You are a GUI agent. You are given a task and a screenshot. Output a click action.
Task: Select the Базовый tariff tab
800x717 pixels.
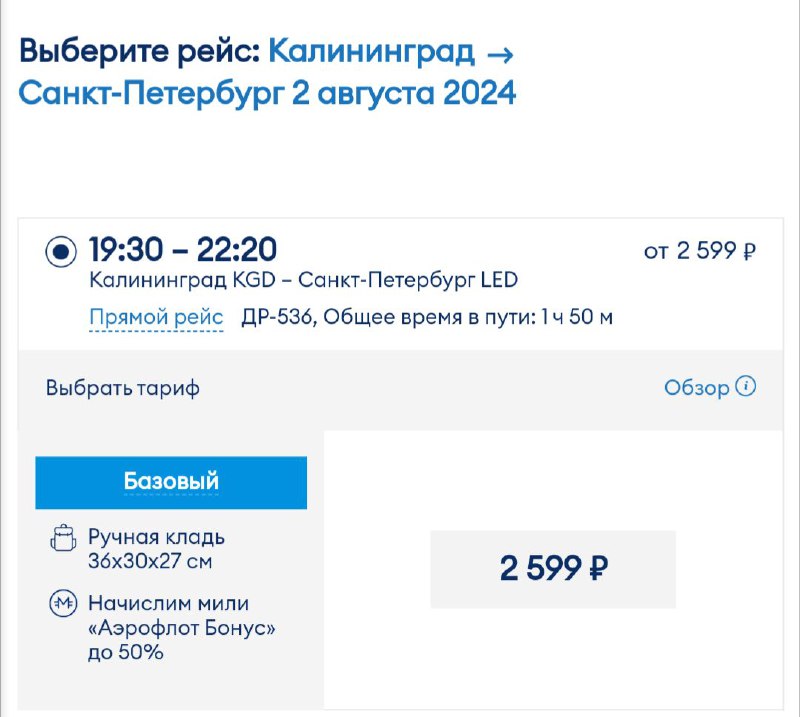171,482
